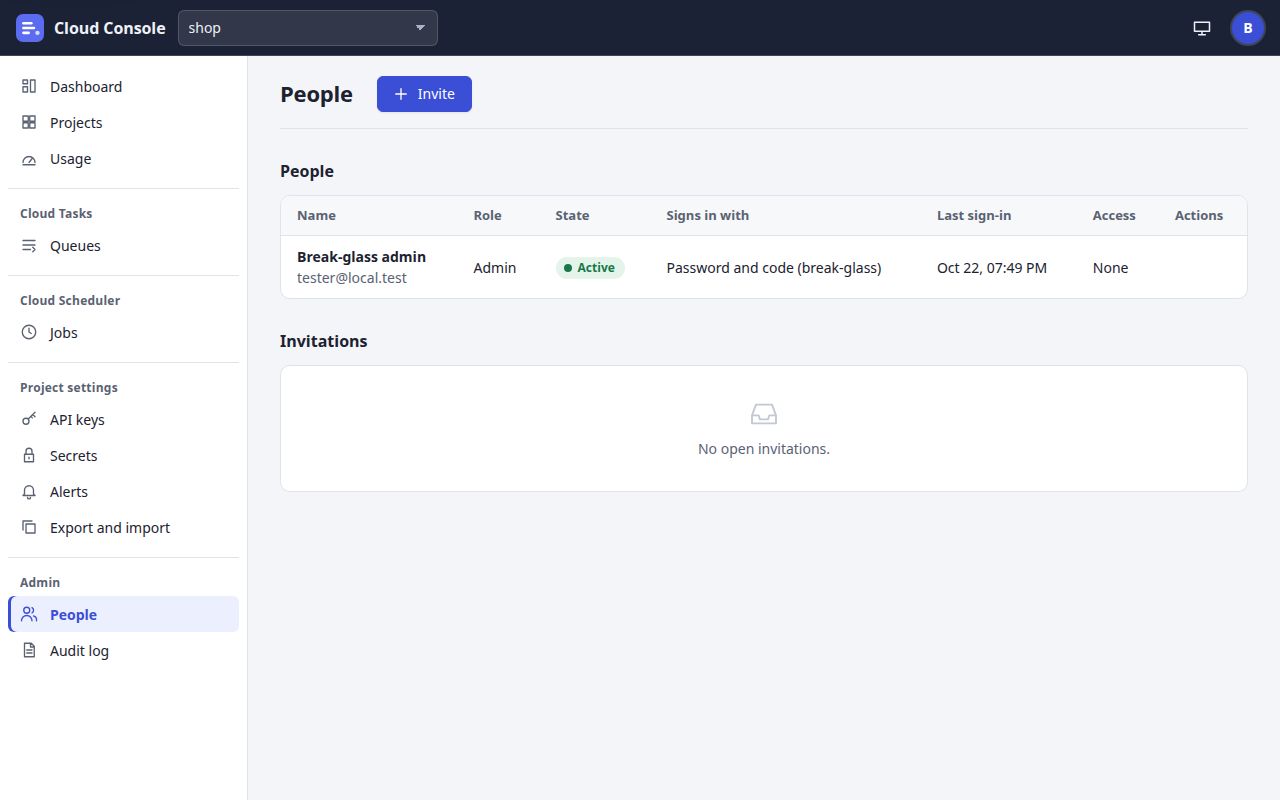The image size is (1280, 800).
Task: Click the empty inbox icon under Invitations
Action: [764, 414]
